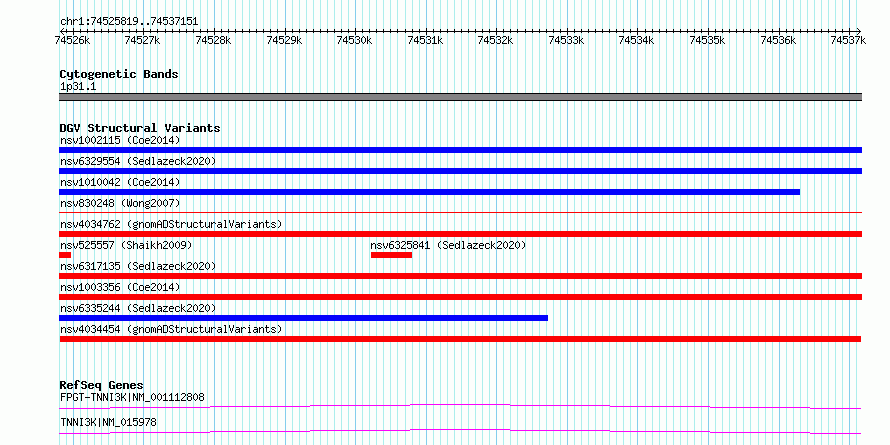
Task: Click the 74535k ruler tick label
Action: point(707,40)
